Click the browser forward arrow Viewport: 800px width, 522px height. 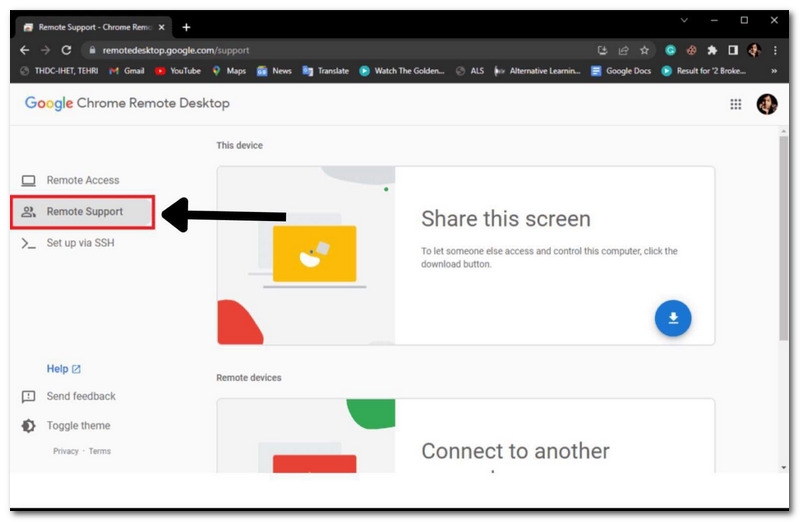pyautogui.click(x=45, y=50)
